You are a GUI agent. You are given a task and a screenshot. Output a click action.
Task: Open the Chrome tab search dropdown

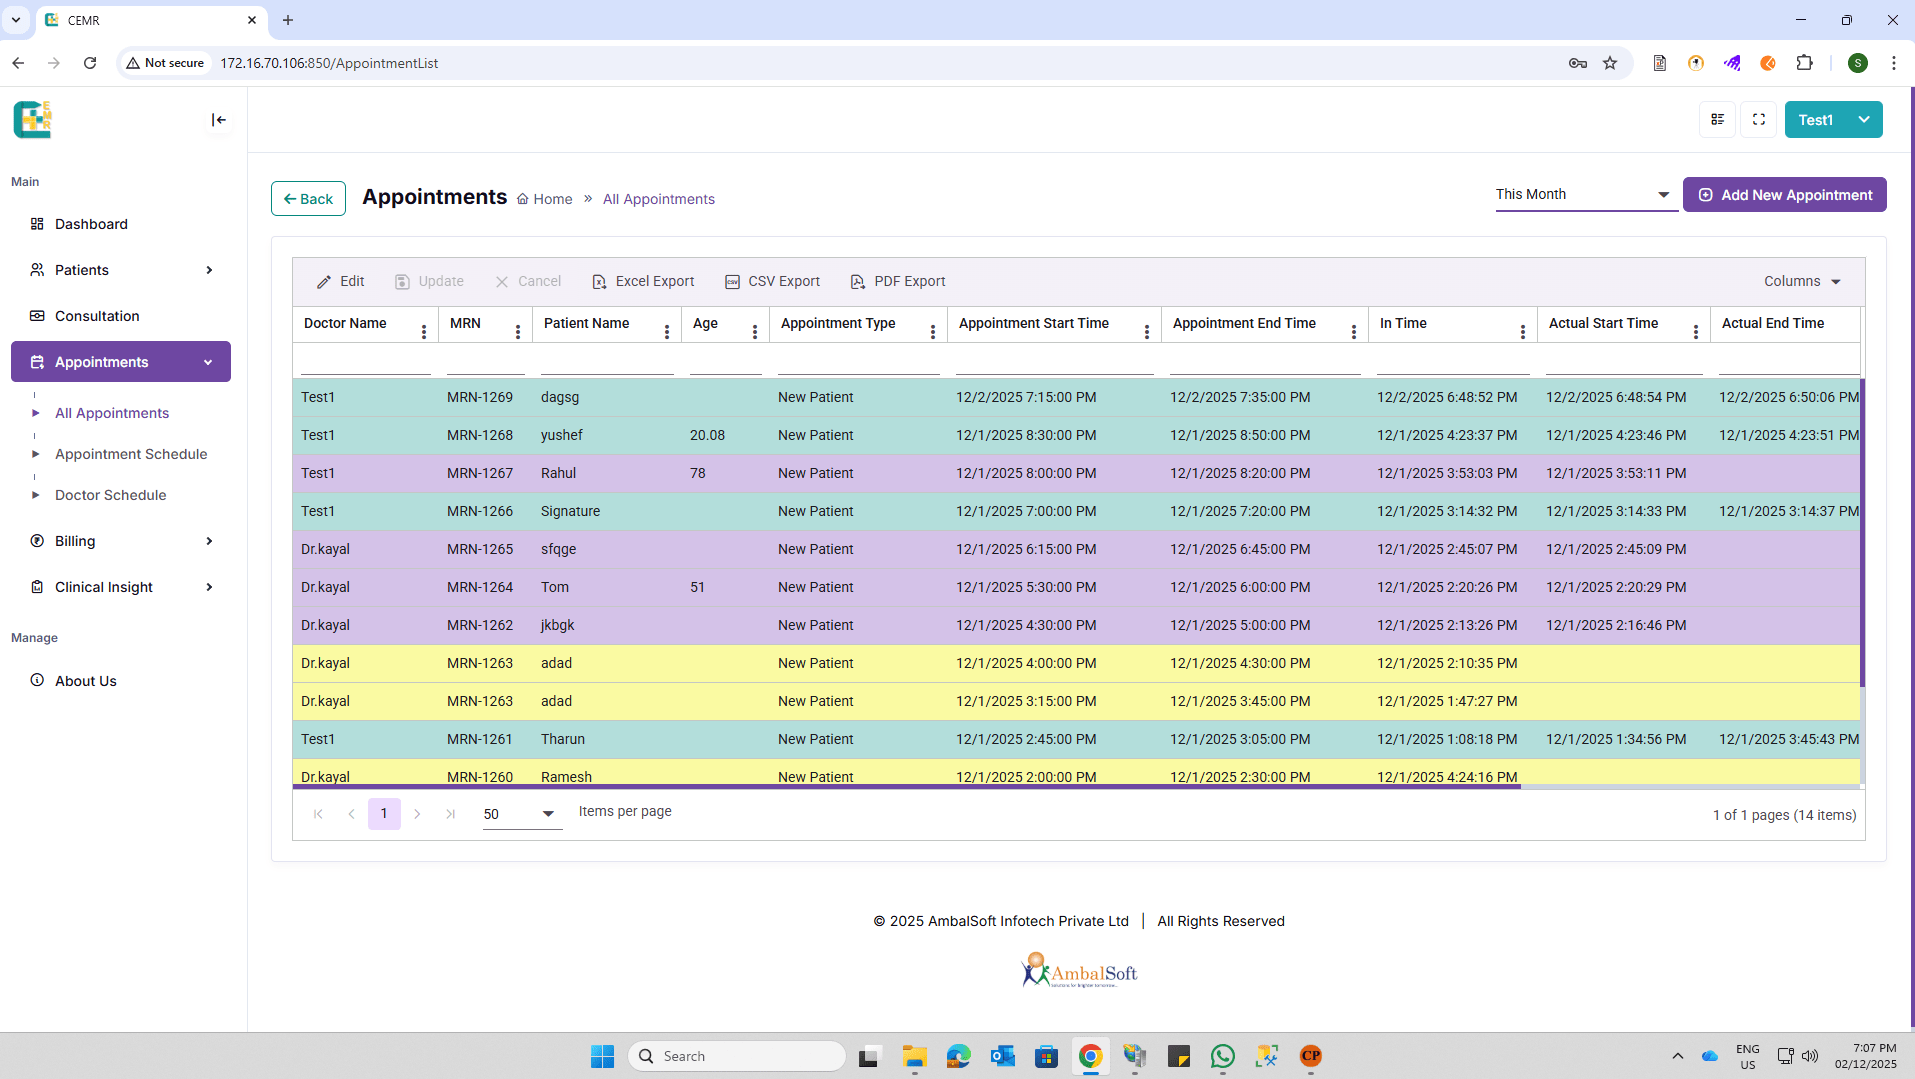point(16,20)
